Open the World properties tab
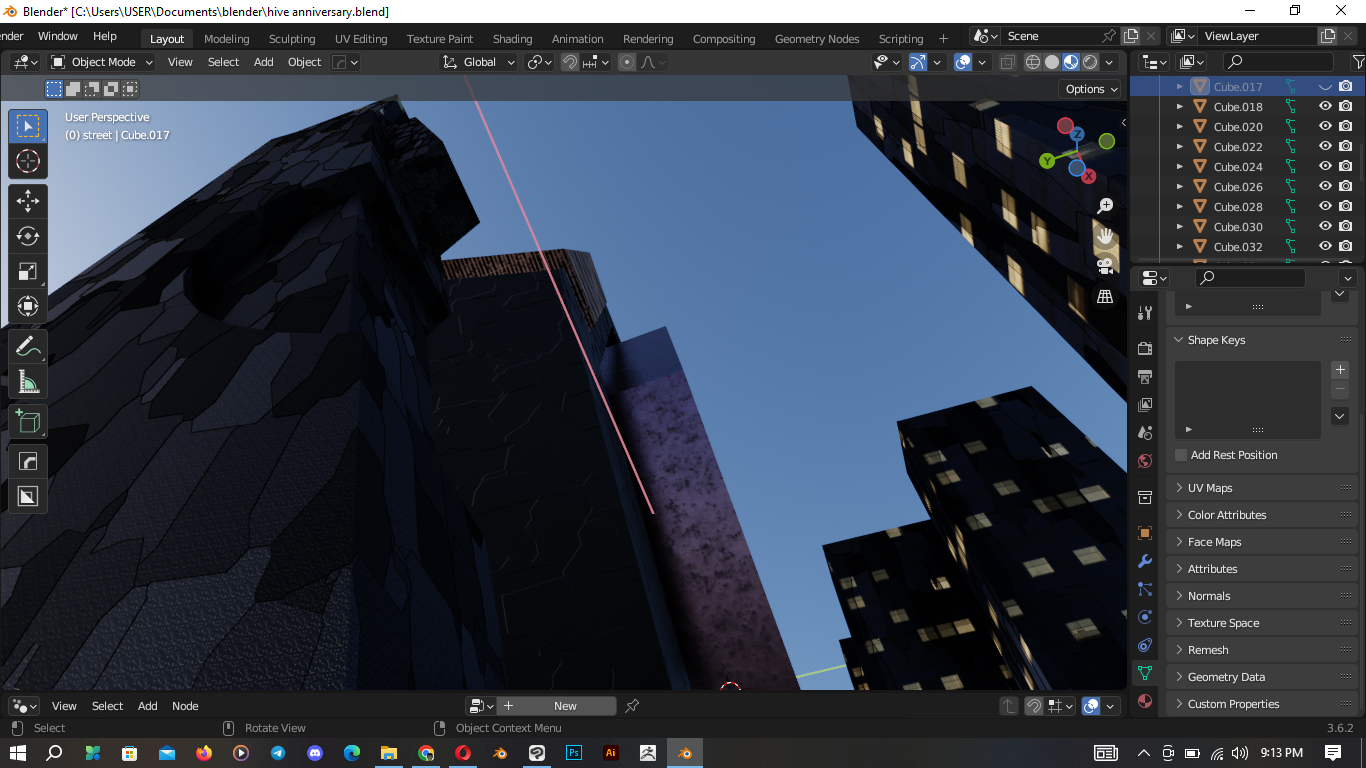The height and width of the screenshot is (768, 1366). tap(1145, 461)
